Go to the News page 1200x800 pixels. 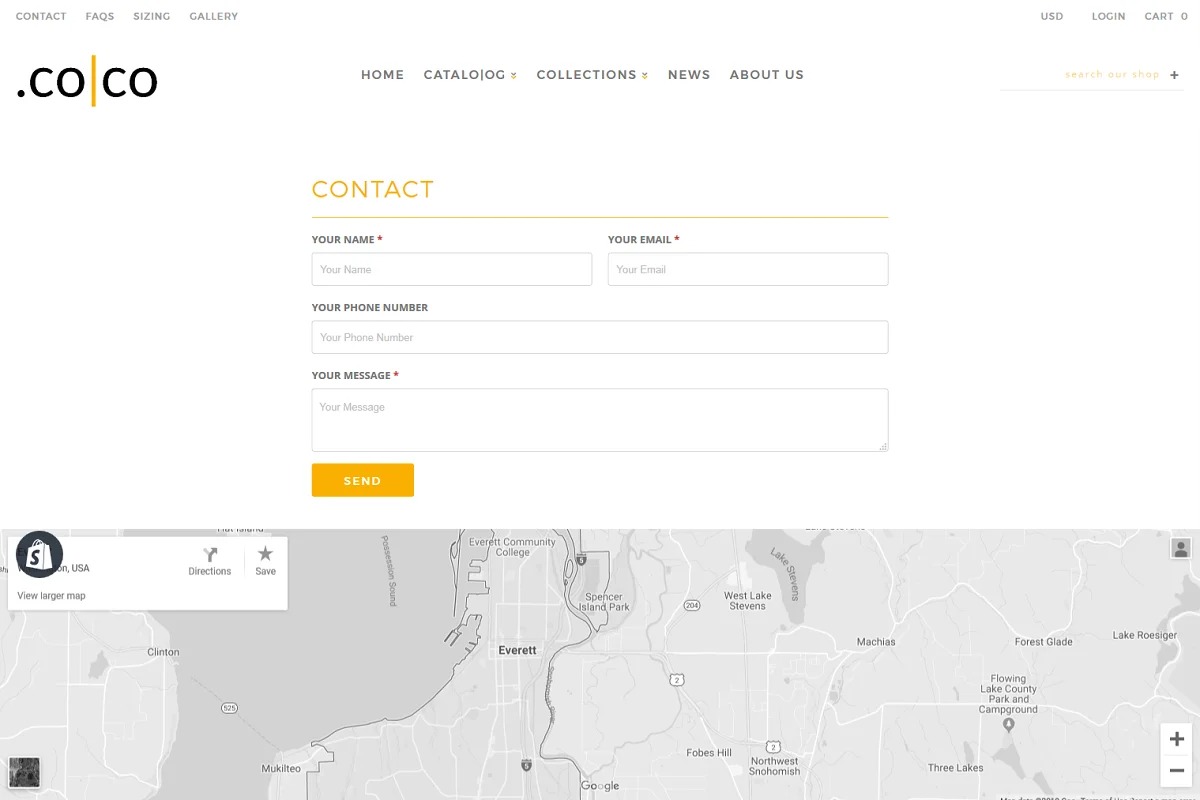pyautogui.click(x=689, y=75)
